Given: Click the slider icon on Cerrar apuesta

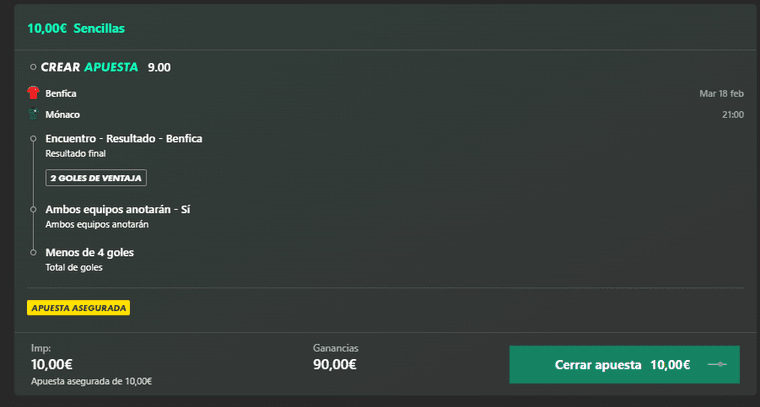Looking at the screenshot, I should pyautogui.click(x=717, y=364).
